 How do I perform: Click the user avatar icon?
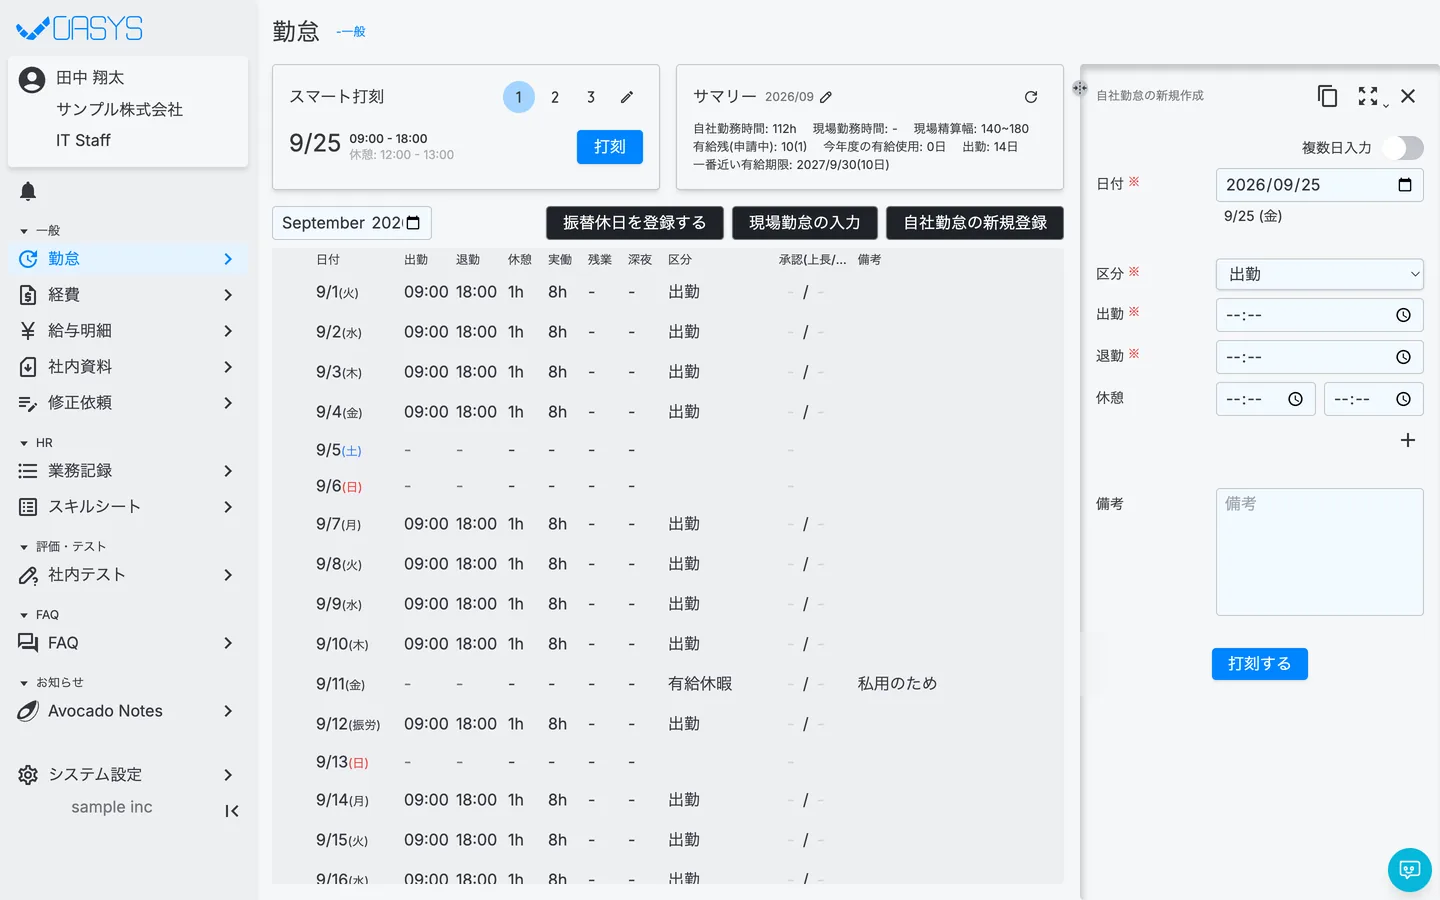pos(32,80)
